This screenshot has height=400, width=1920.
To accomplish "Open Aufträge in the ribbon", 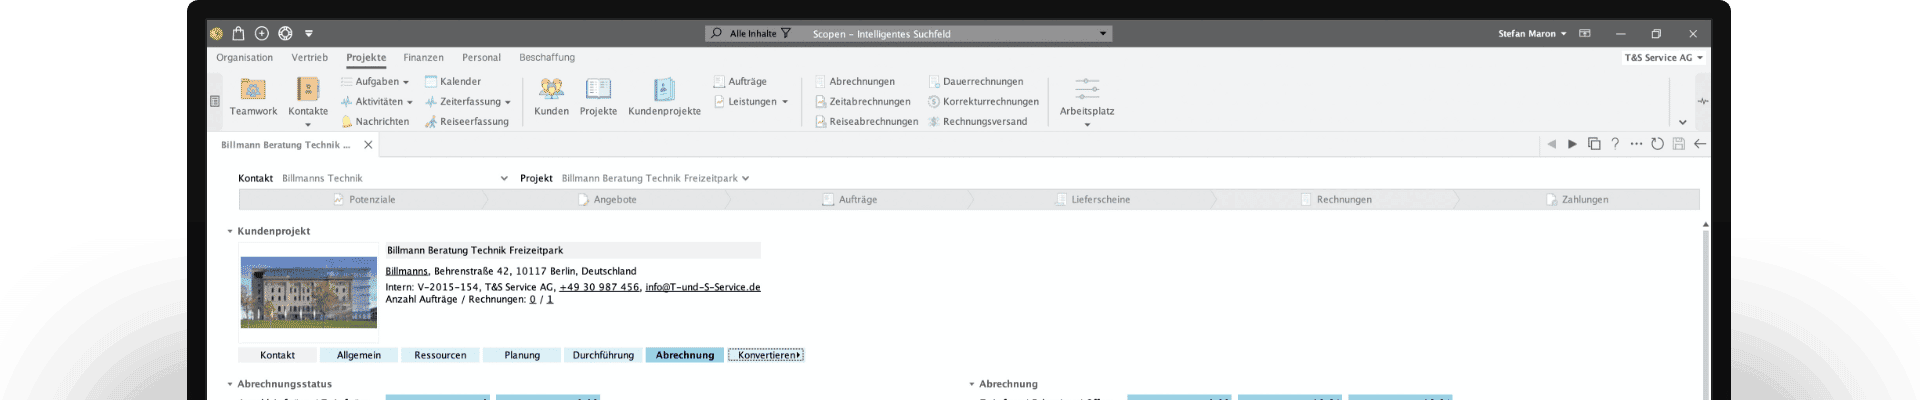I will tap(740, 81).
